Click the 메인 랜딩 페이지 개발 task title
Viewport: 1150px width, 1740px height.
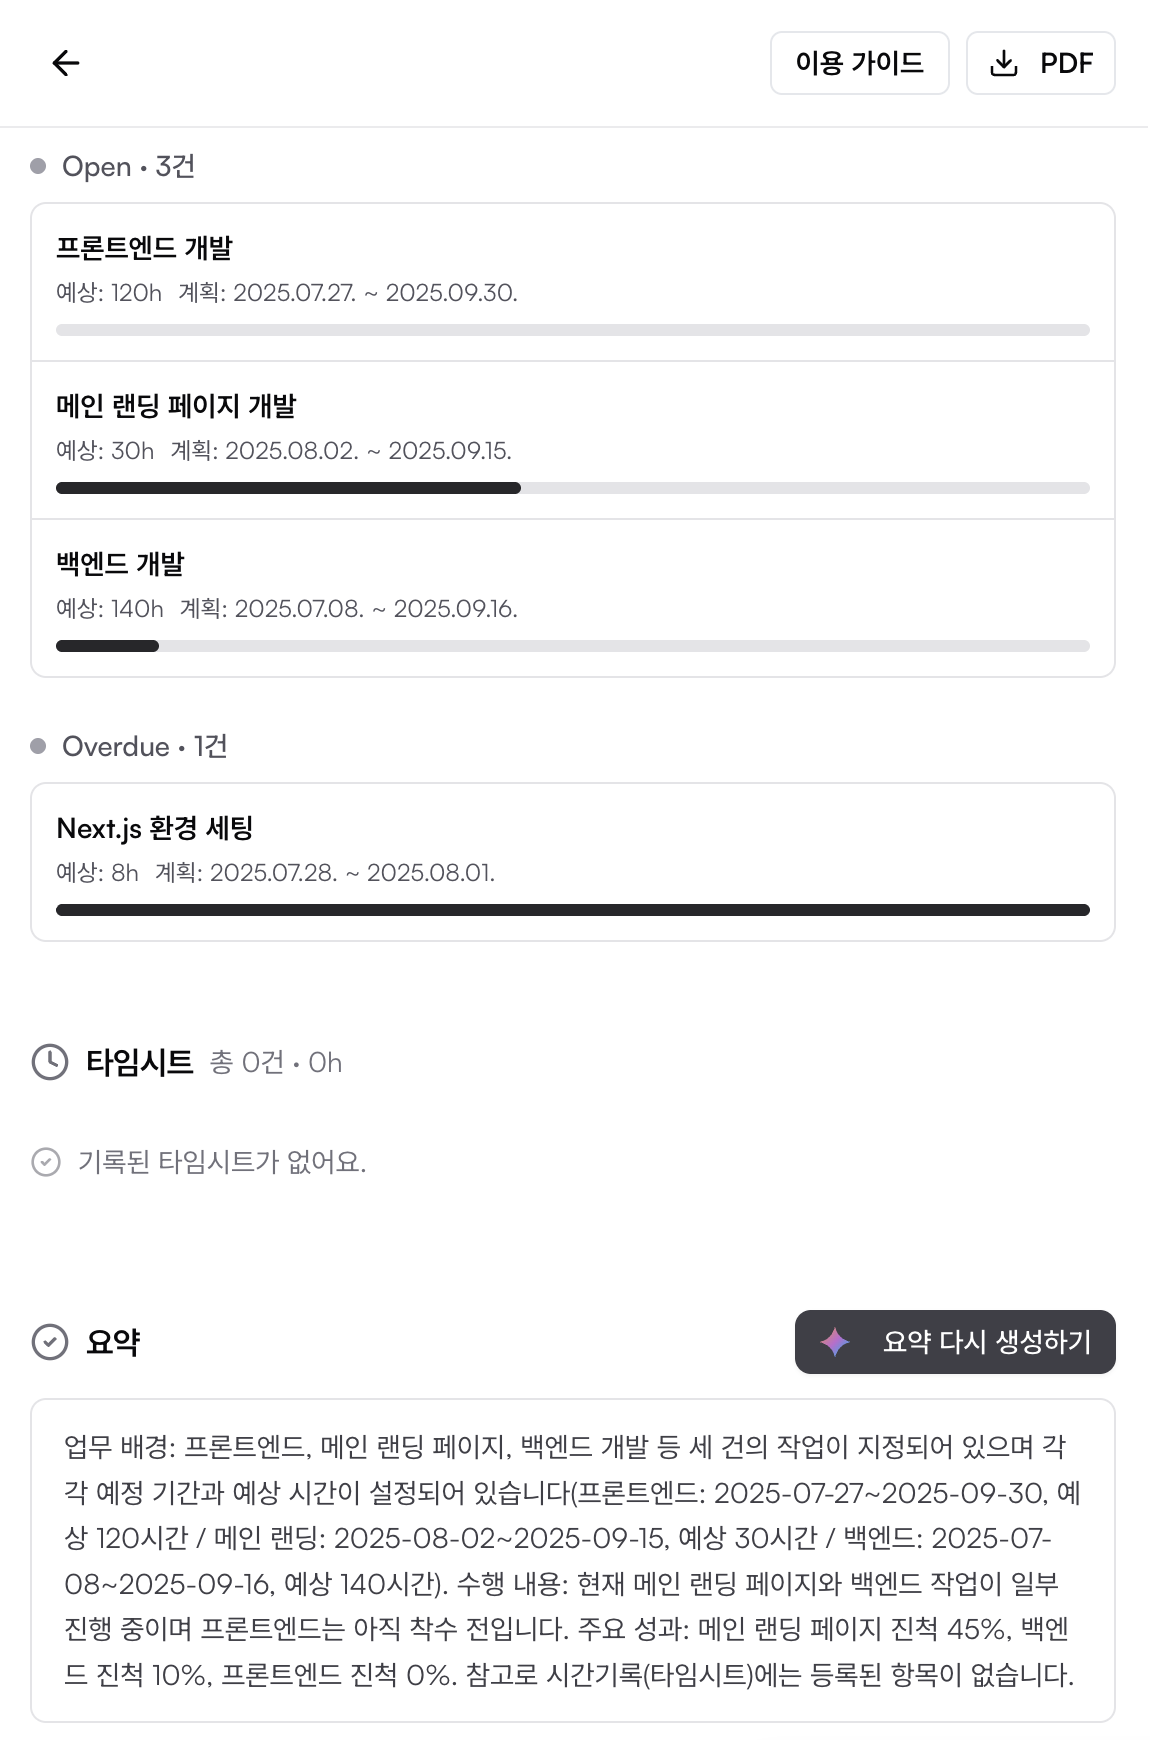pos(176,406)
